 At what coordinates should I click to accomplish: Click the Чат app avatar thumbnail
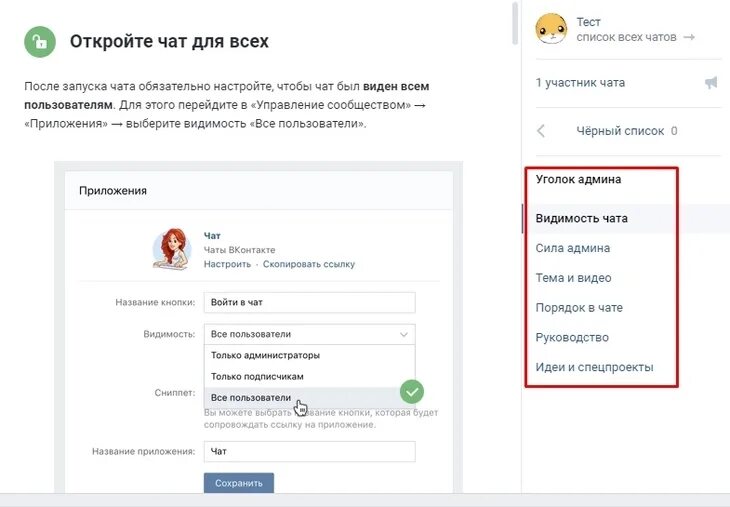point(172,249)
